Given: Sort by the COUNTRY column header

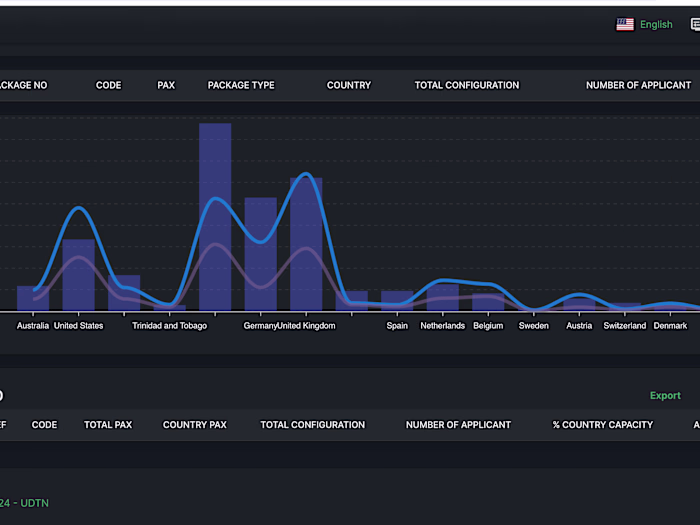Looking at the screenshot, I should [349, 85].
